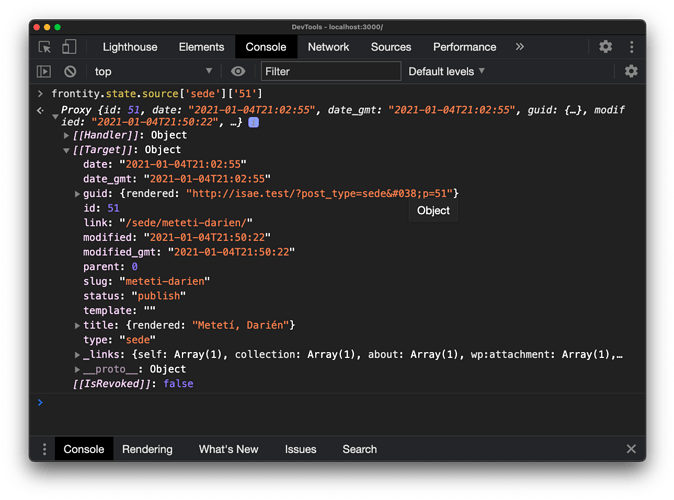Toggle the device toolbar icon

[69, 47]
